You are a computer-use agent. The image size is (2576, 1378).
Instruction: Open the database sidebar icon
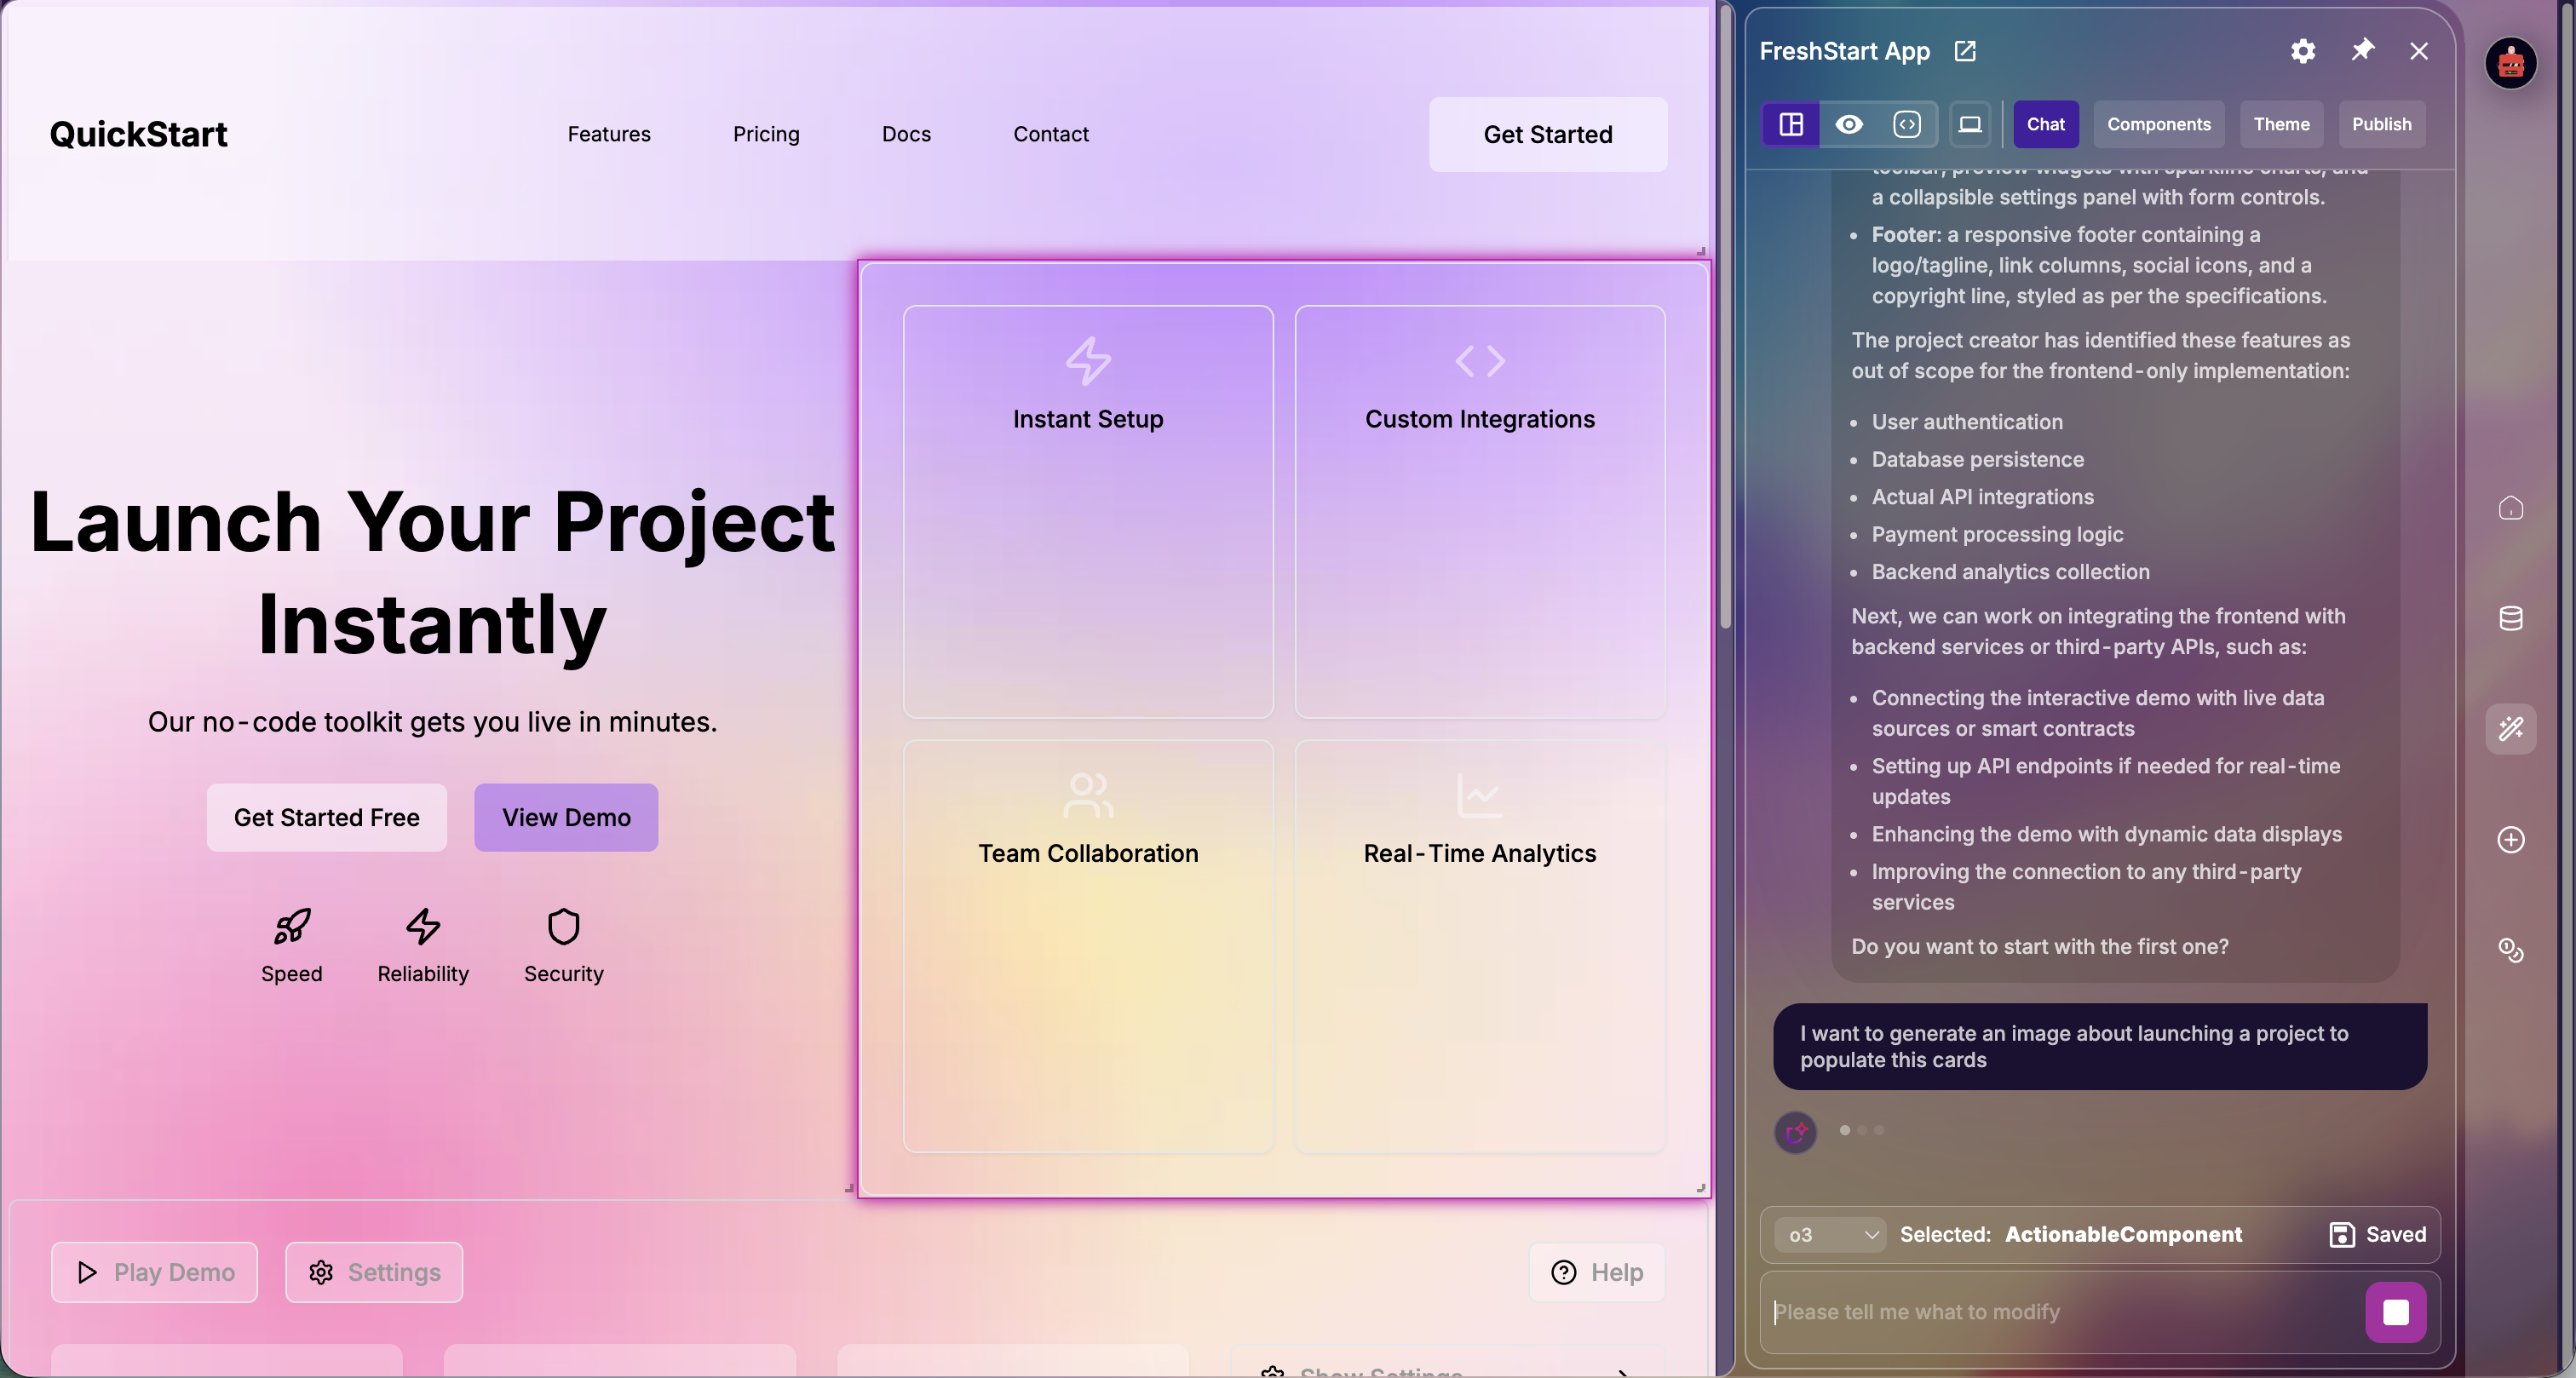pos(2510,618)
